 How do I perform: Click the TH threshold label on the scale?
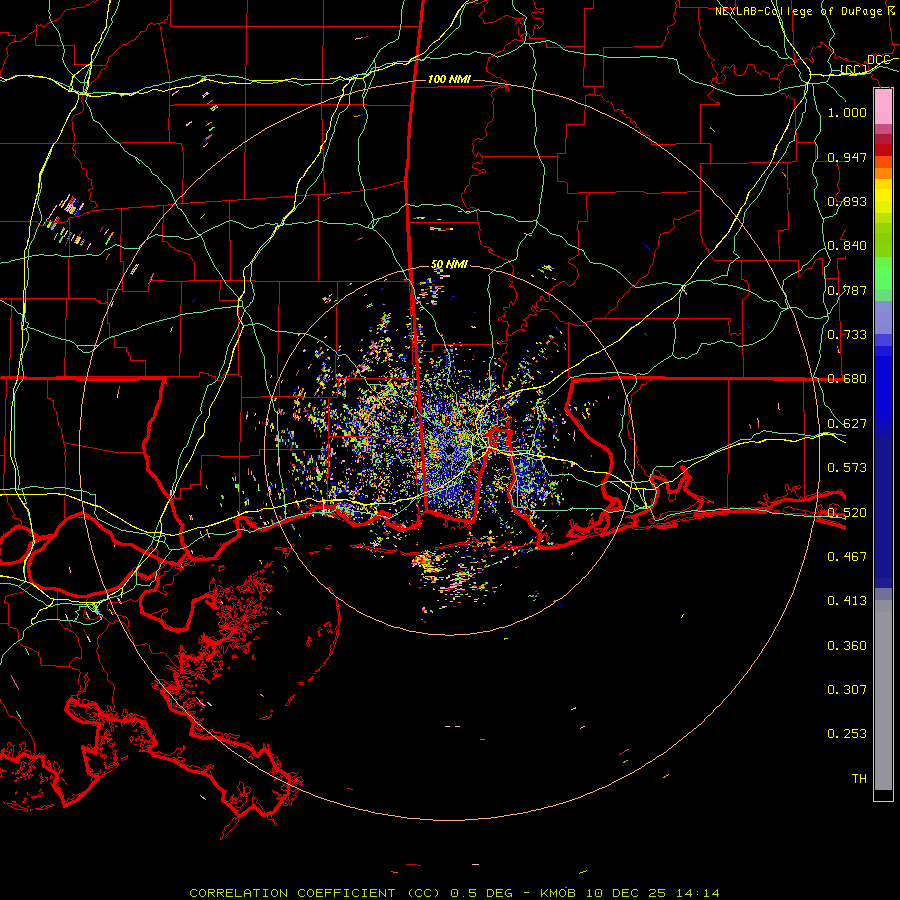859,779
